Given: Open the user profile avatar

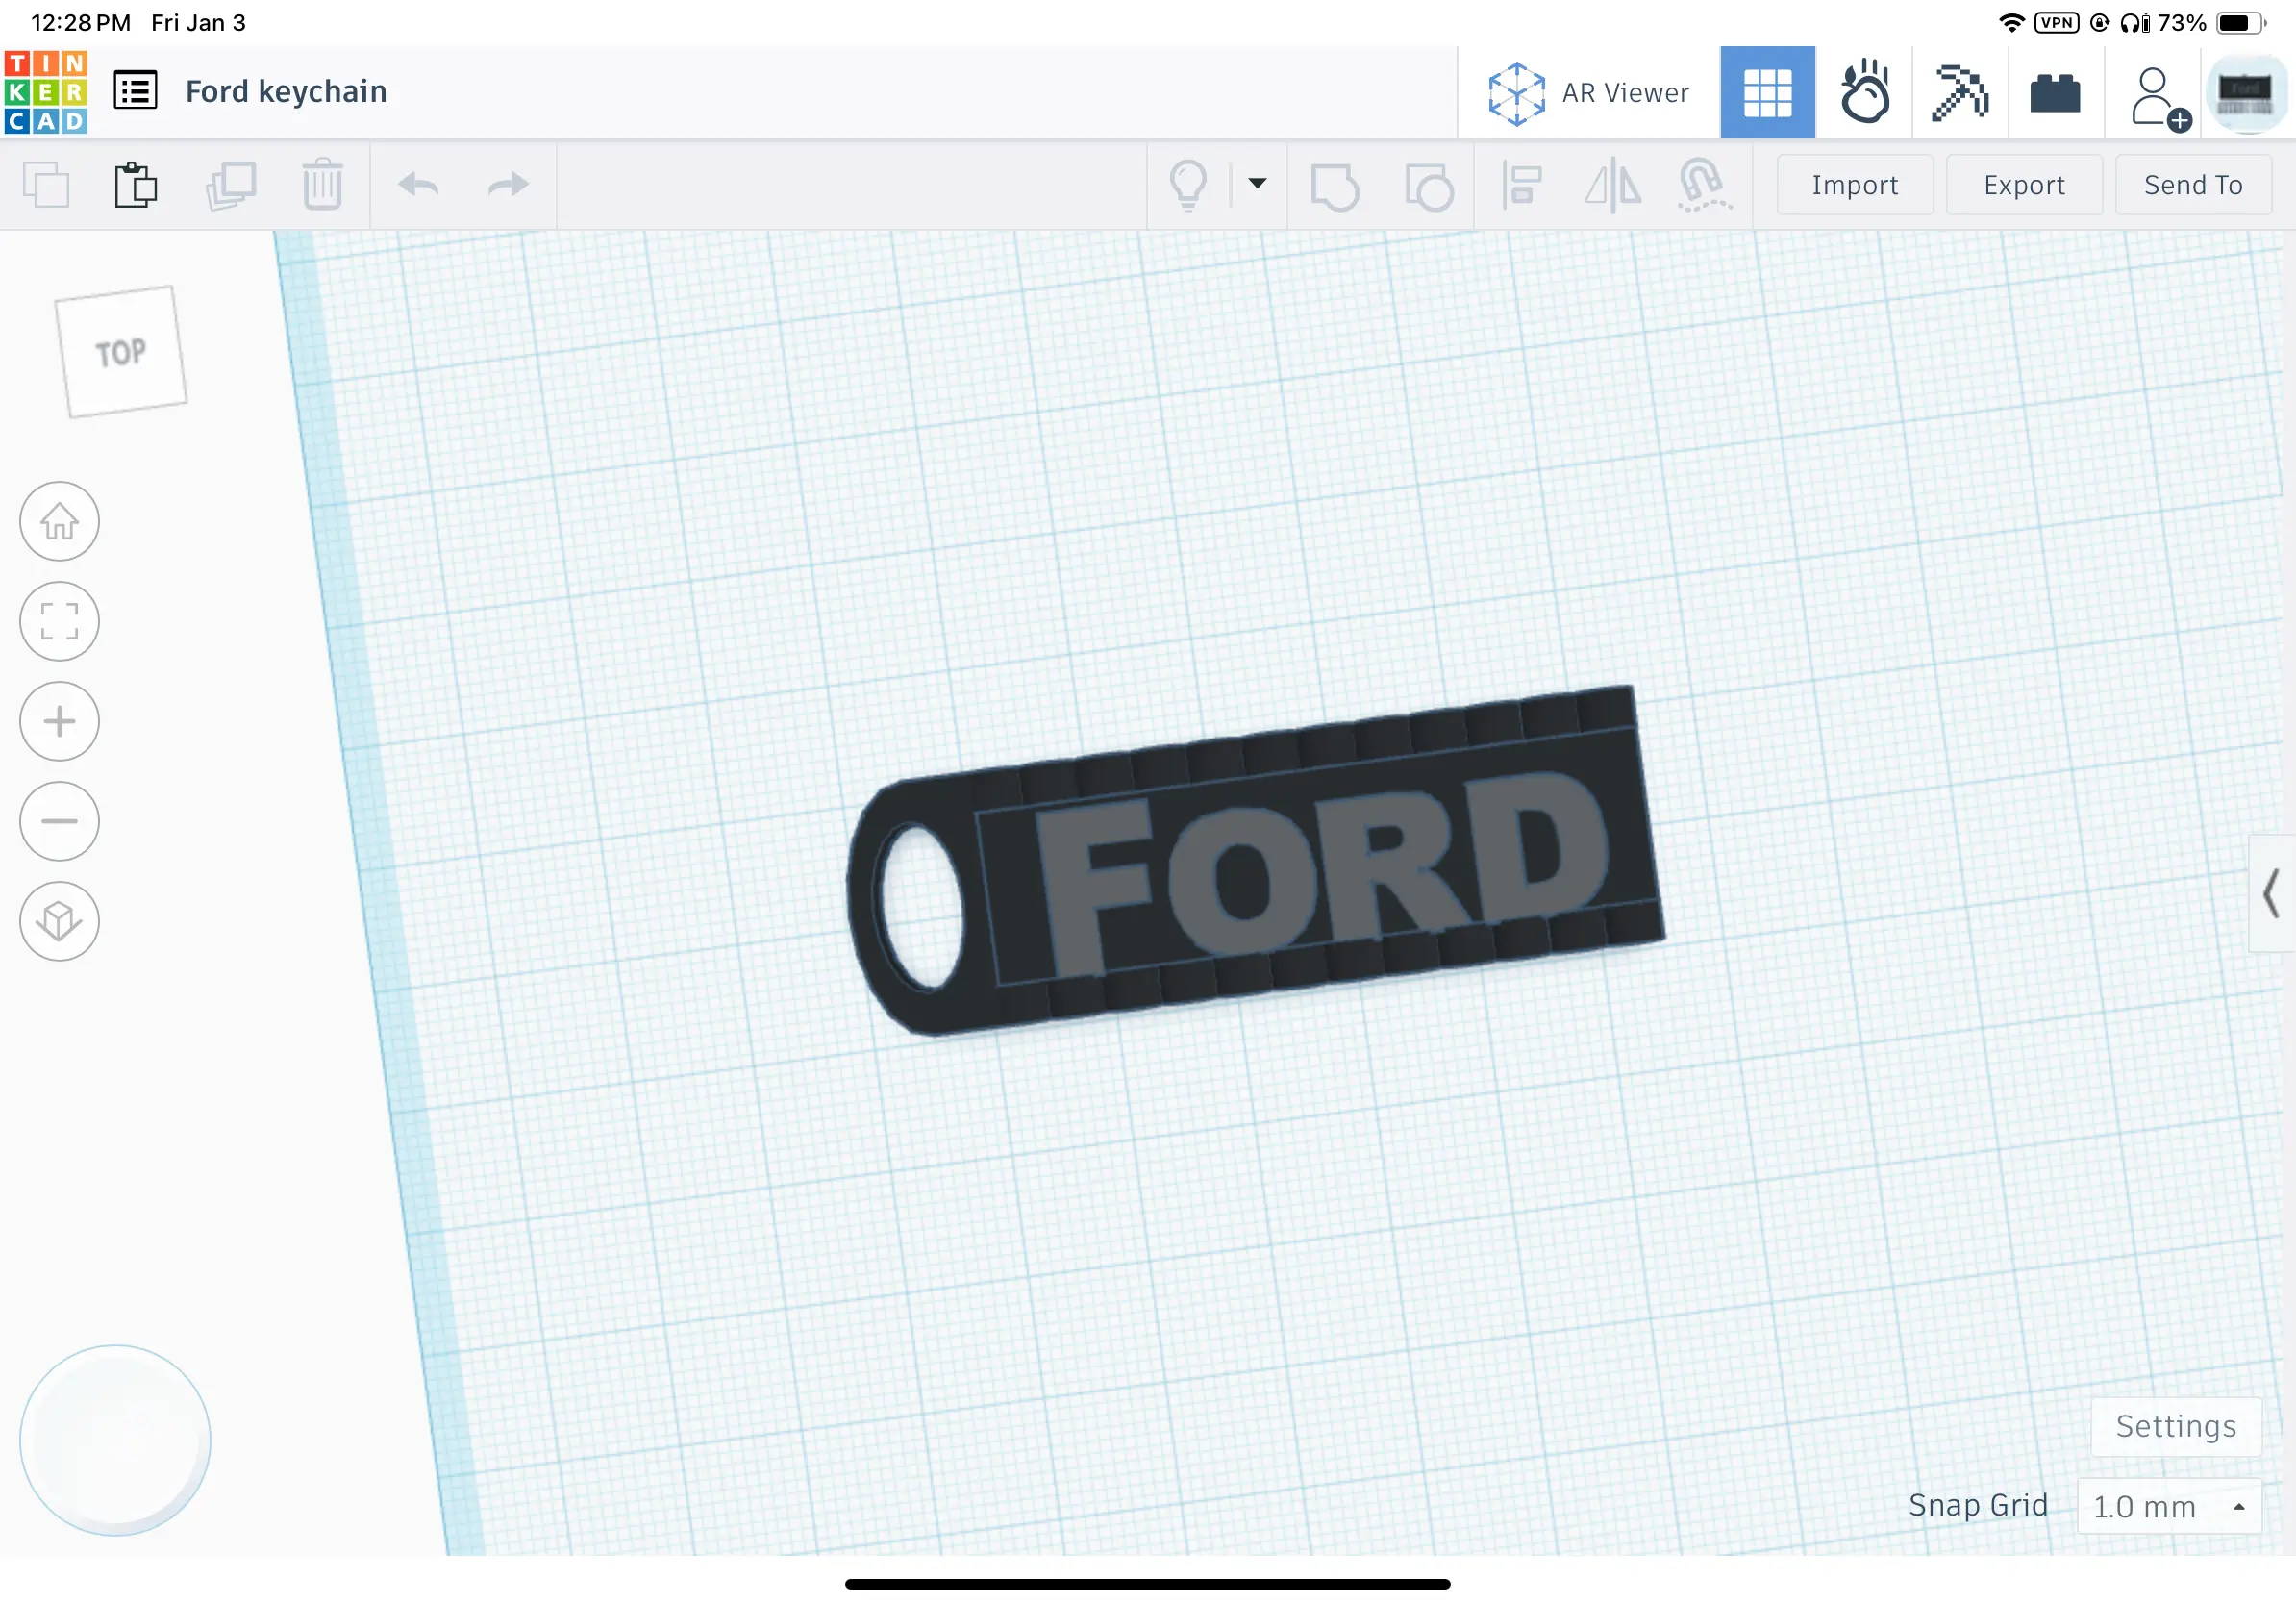Looking at the screenshot, I should [x=2246, y=93].
